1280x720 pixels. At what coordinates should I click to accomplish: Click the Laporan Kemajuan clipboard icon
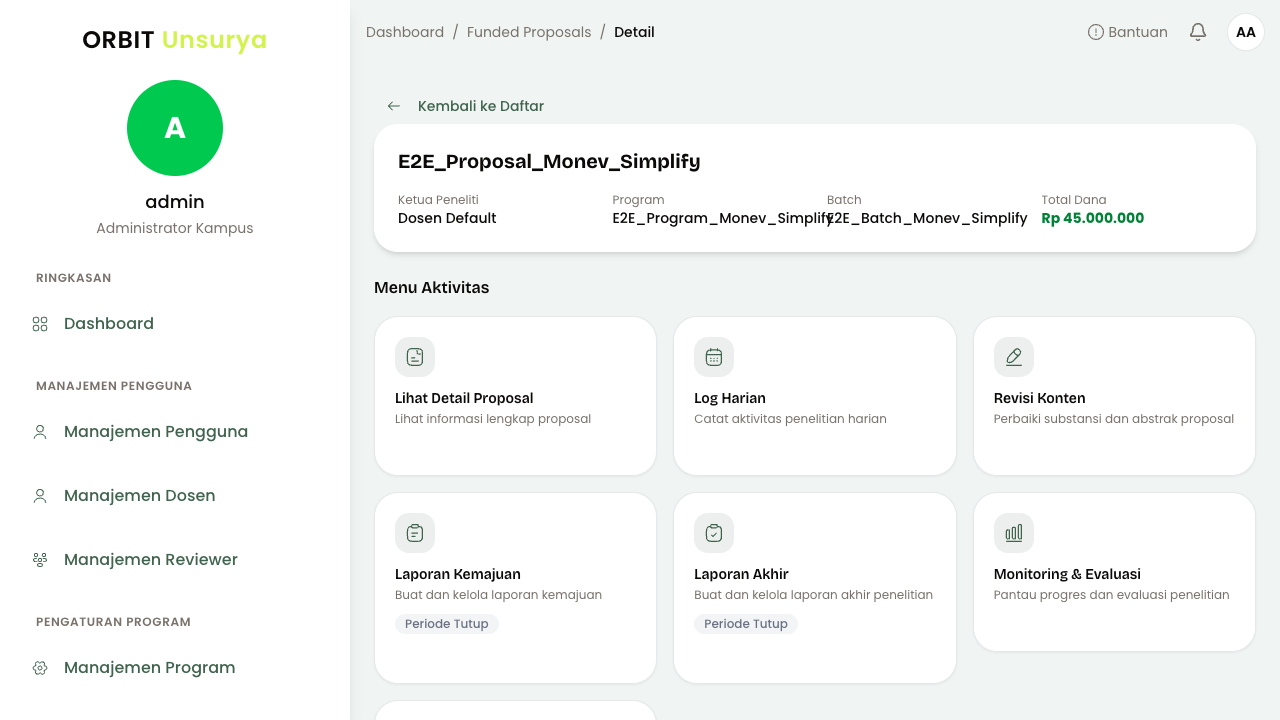click(x=415, y=533)
